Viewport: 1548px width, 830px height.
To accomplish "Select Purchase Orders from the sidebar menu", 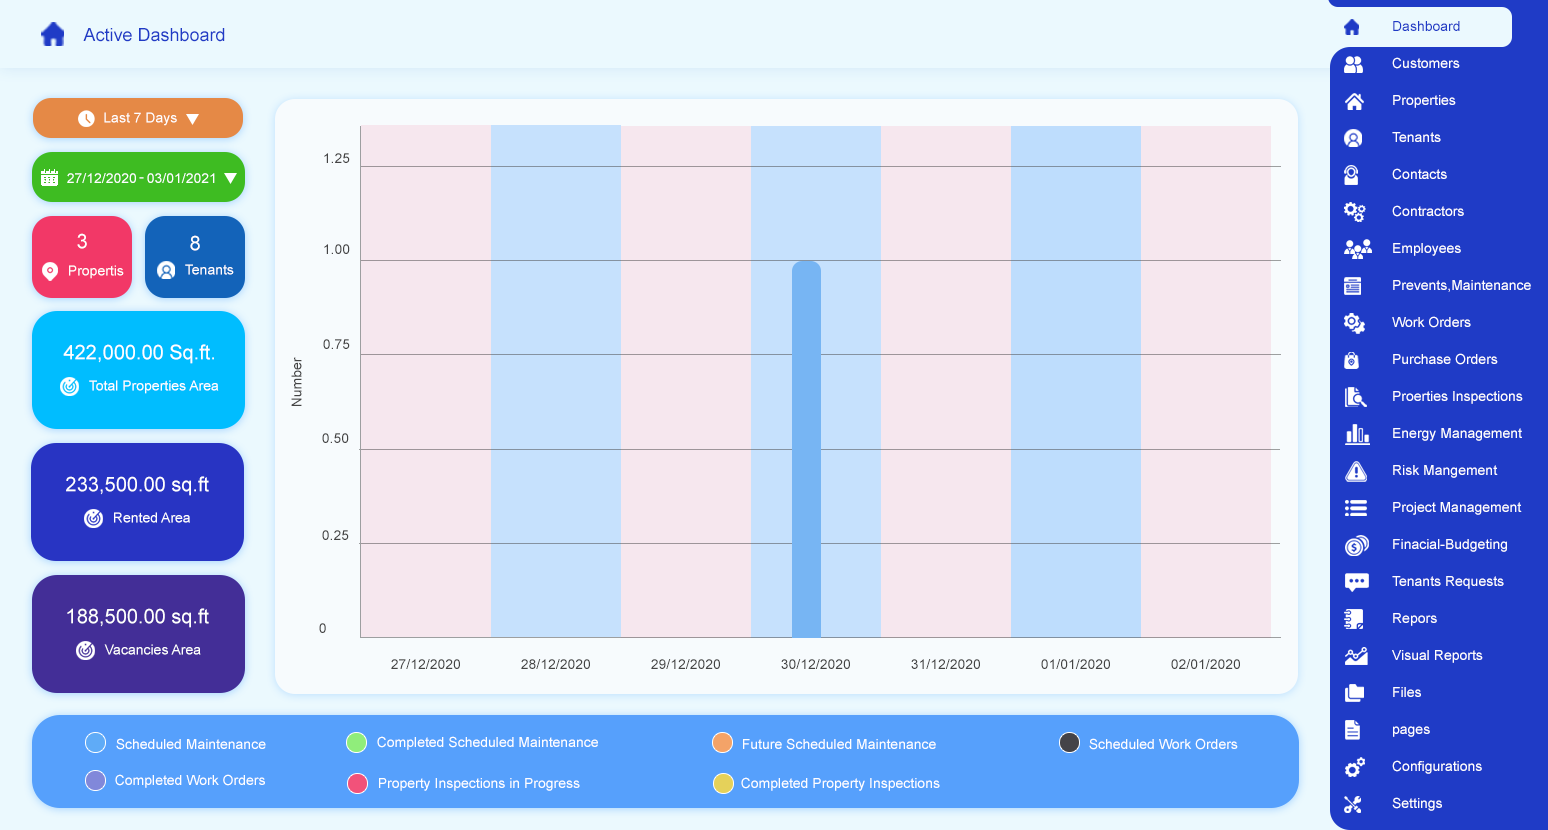I will coord(1444,359).
